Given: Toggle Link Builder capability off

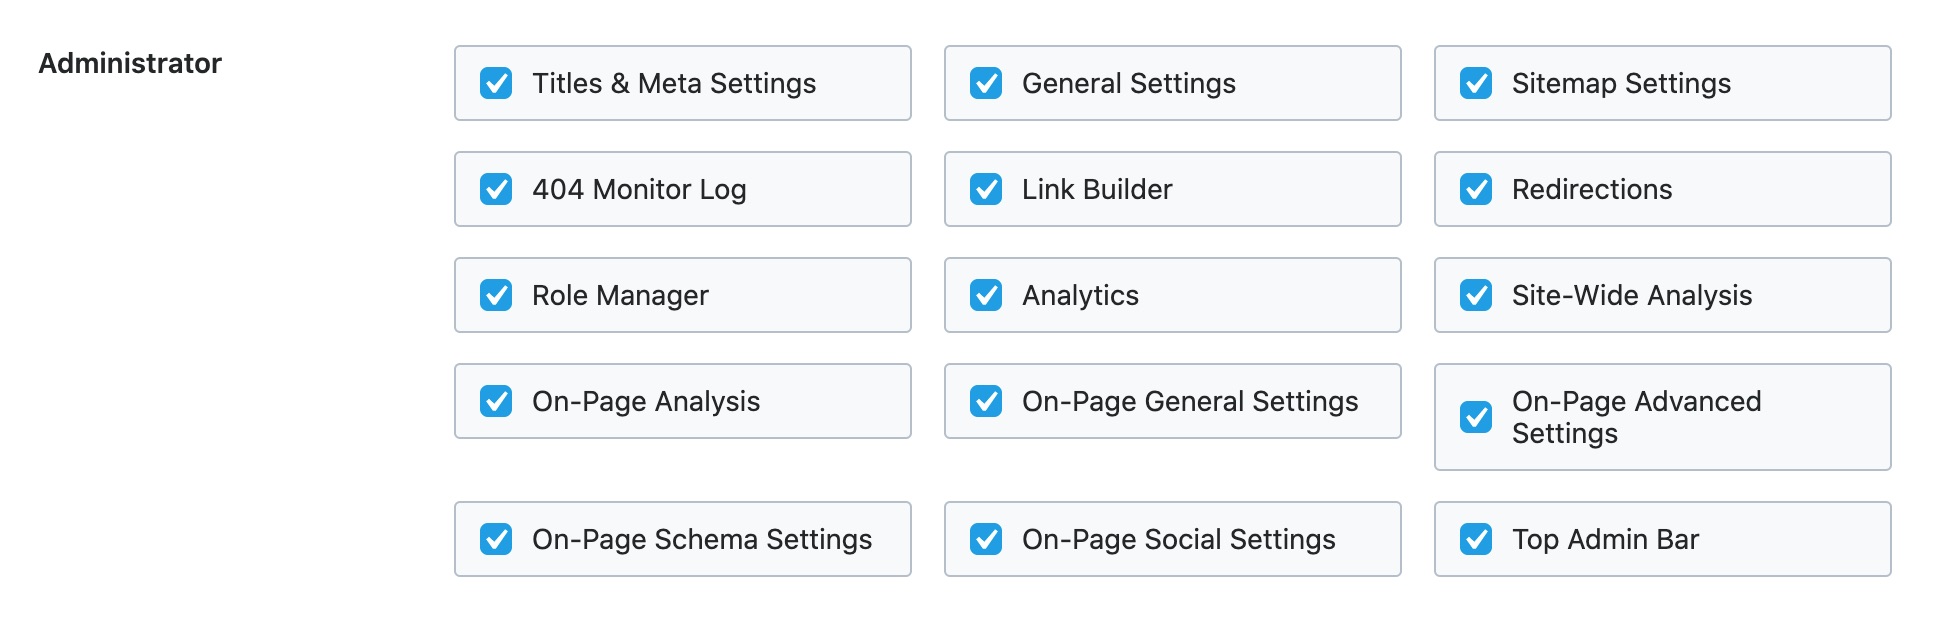Looking at the screenshot, I should [986, 189].
